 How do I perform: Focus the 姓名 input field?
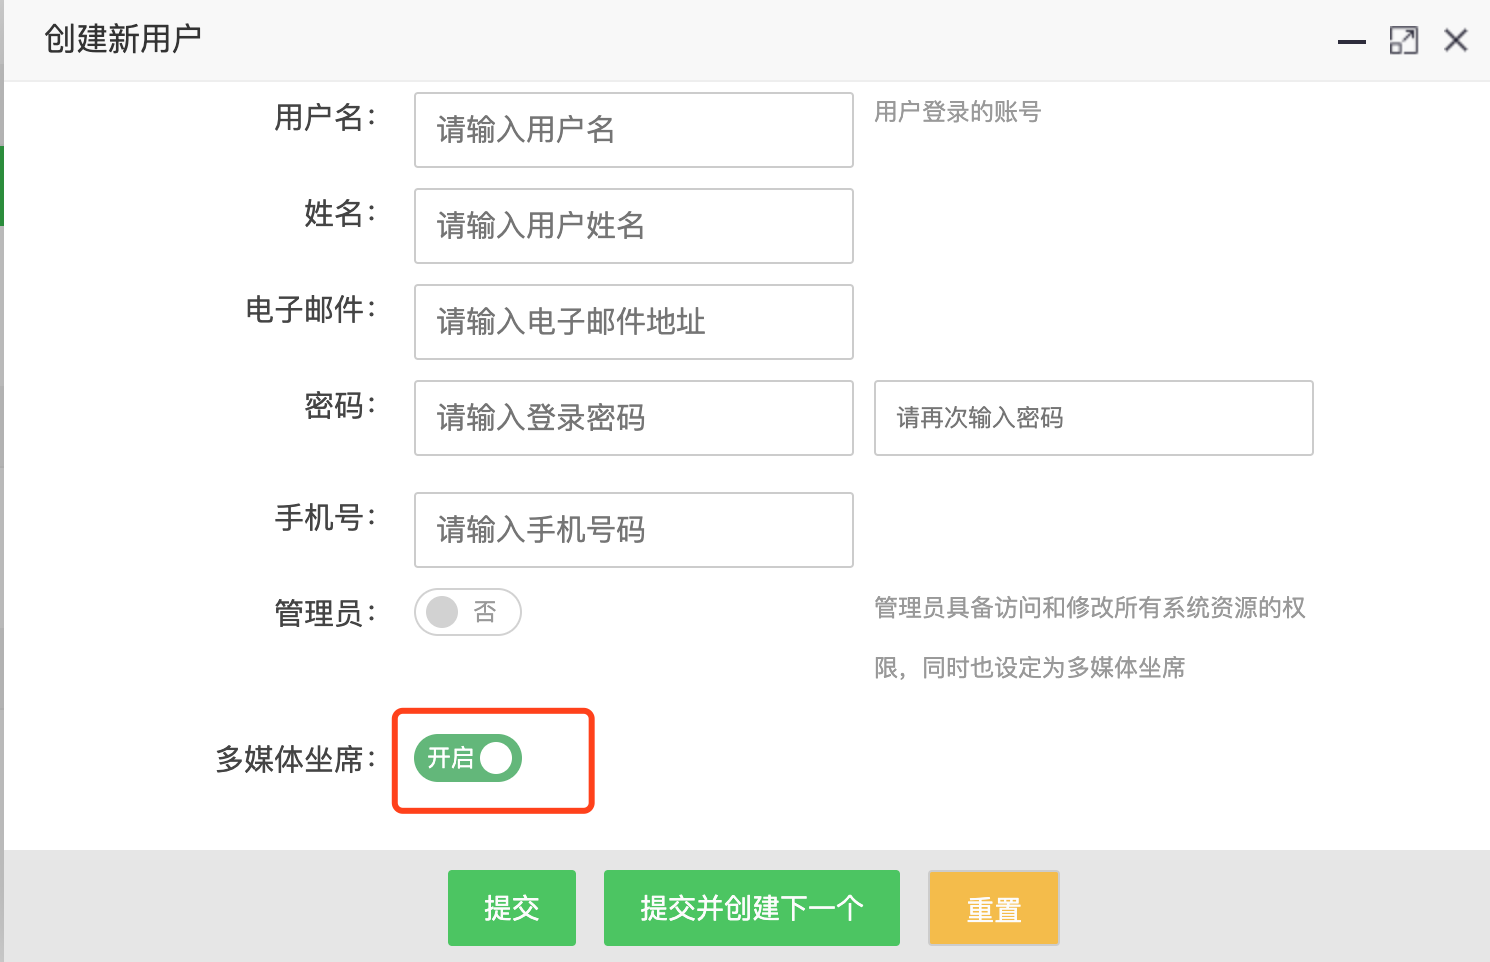pos(633,226)
